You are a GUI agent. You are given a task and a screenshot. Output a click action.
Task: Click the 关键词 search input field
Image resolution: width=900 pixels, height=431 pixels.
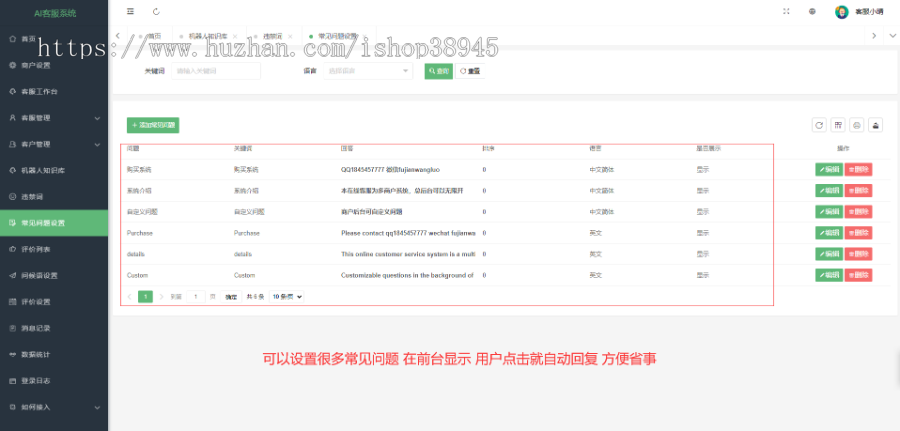(216, 71)
